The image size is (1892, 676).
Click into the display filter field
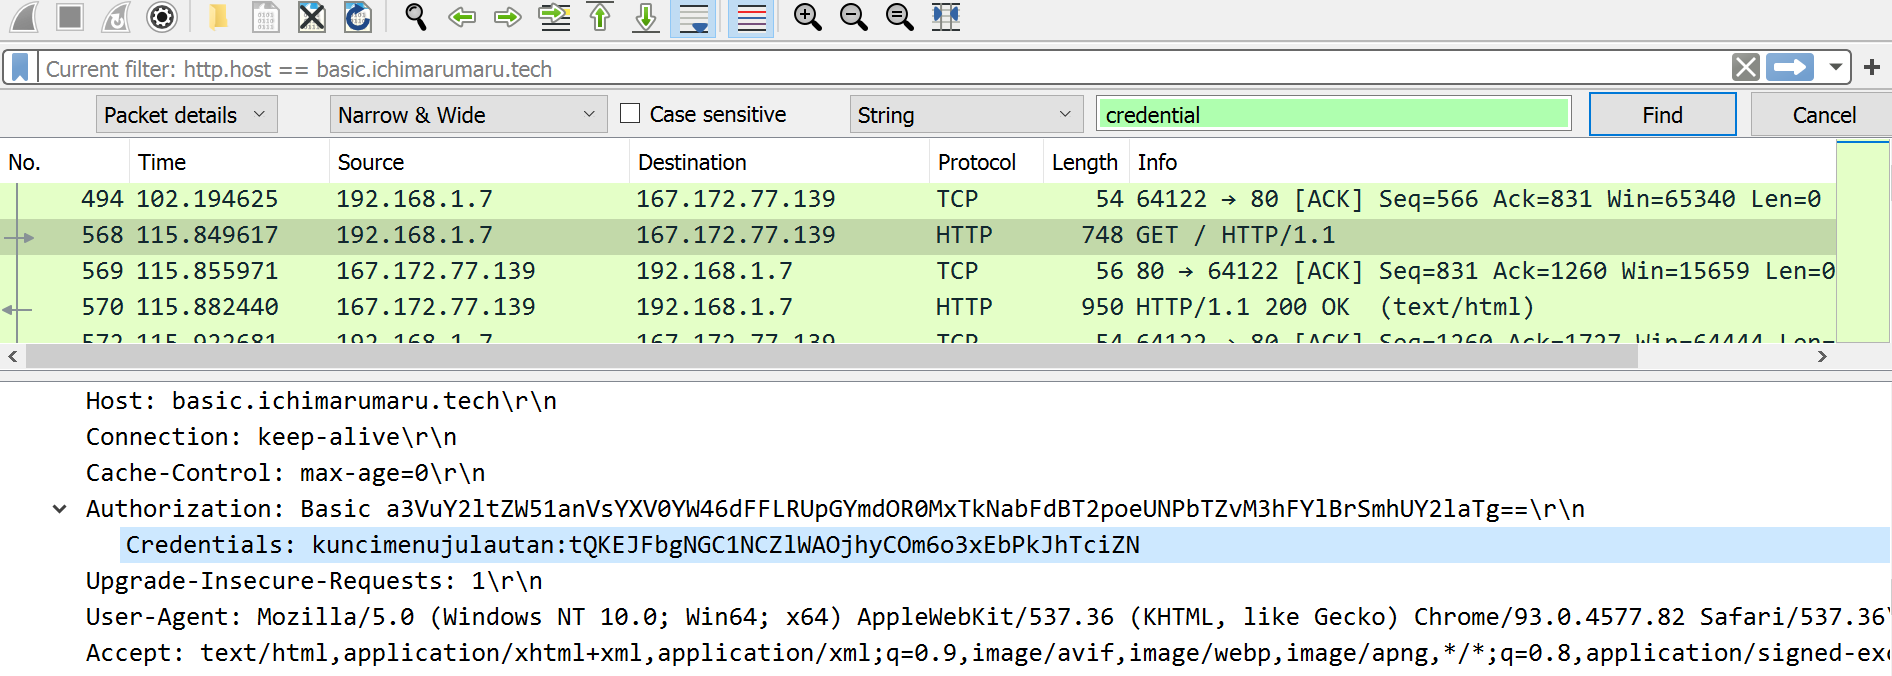[885, 68]
